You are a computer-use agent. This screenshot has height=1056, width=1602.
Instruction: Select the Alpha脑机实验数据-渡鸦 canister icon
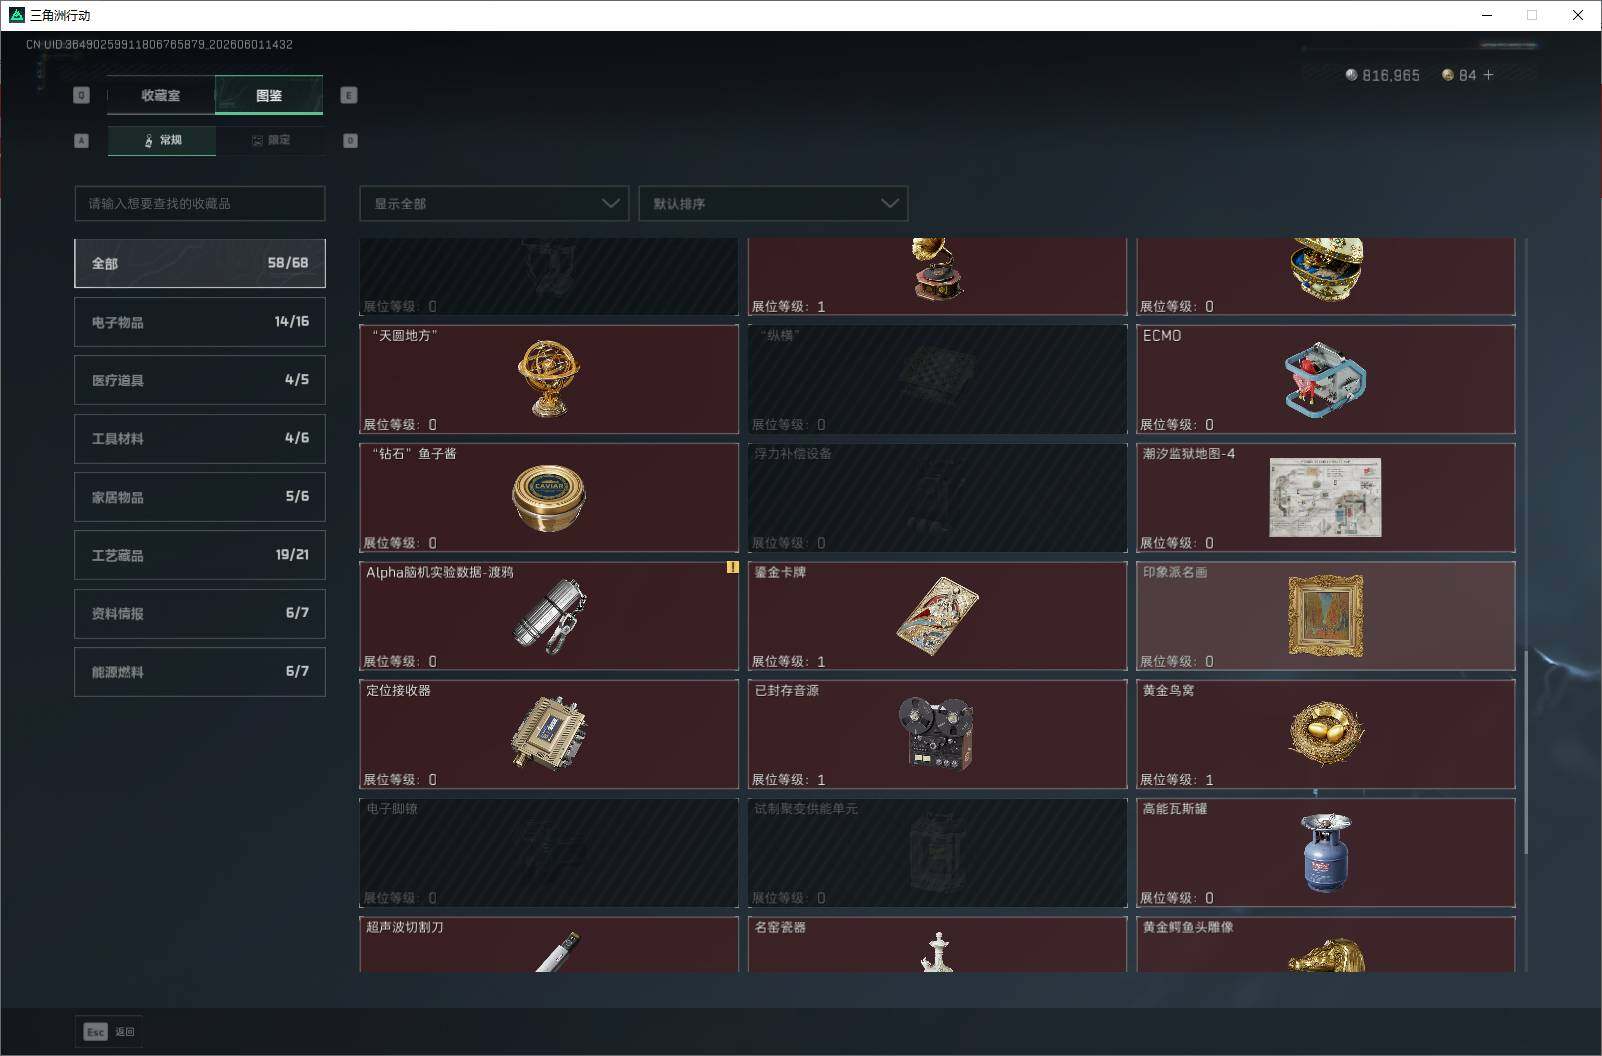550,616
